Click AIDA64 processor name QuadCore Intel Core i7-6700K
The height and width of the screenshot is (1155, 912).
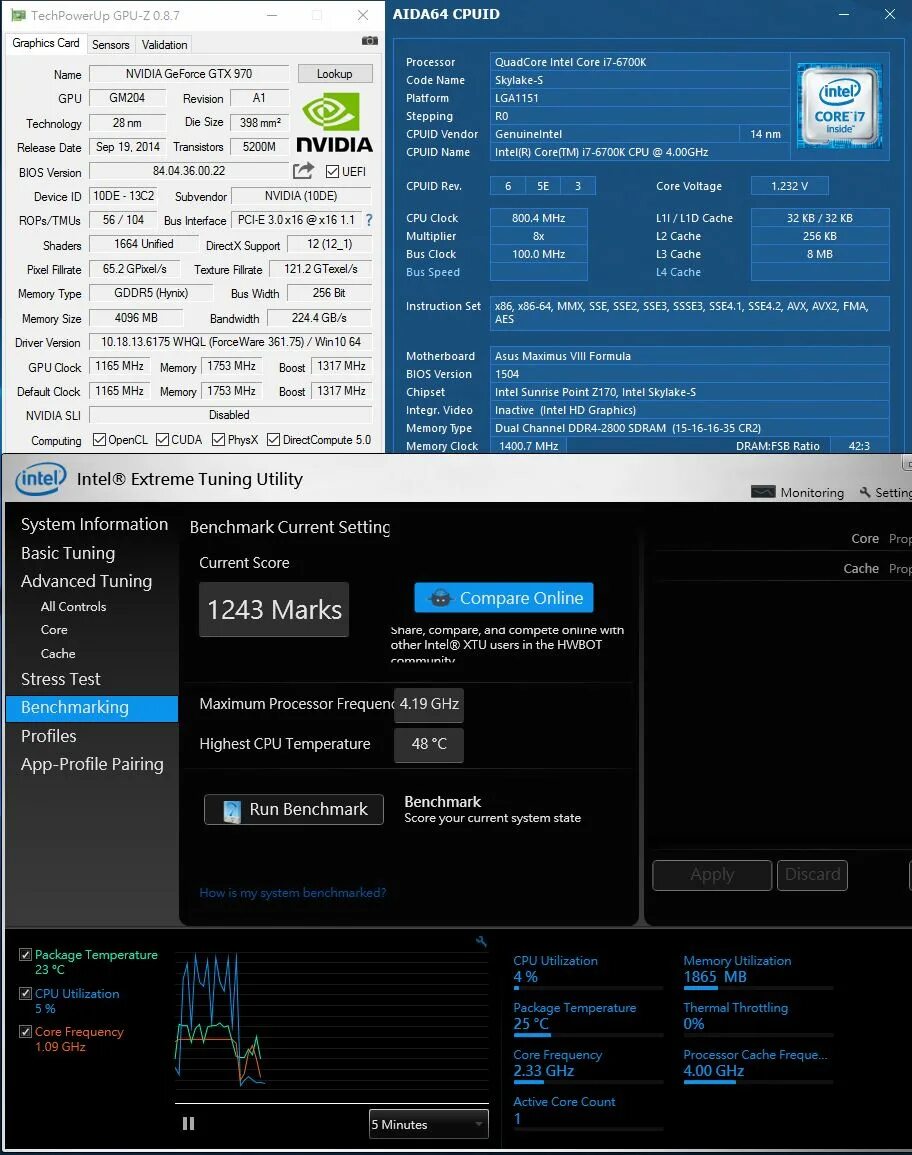click(639, 62)
